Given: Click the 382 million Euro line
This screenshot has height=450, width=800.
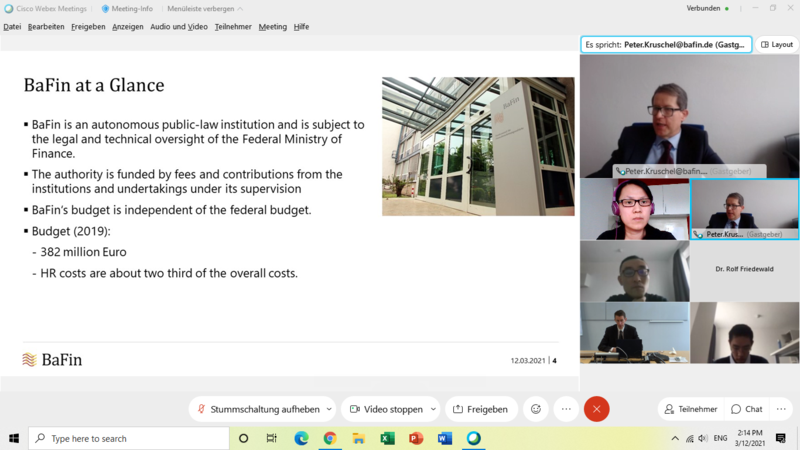Looking at the screenshot, I should coord(83,252).
